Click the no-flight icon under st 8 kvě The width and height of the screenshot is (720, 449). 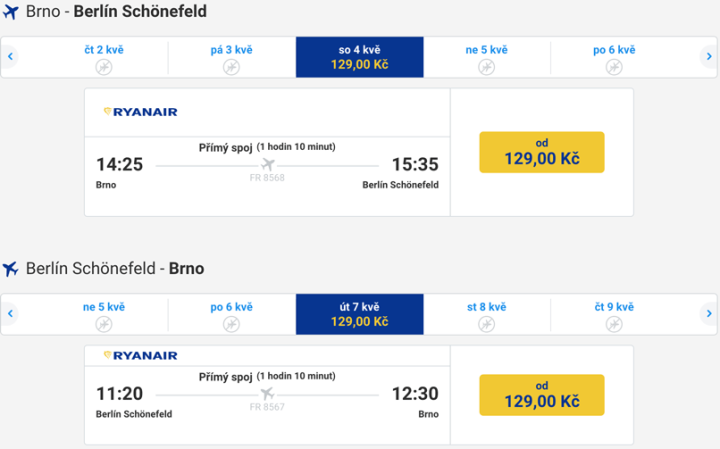(486, 324)
